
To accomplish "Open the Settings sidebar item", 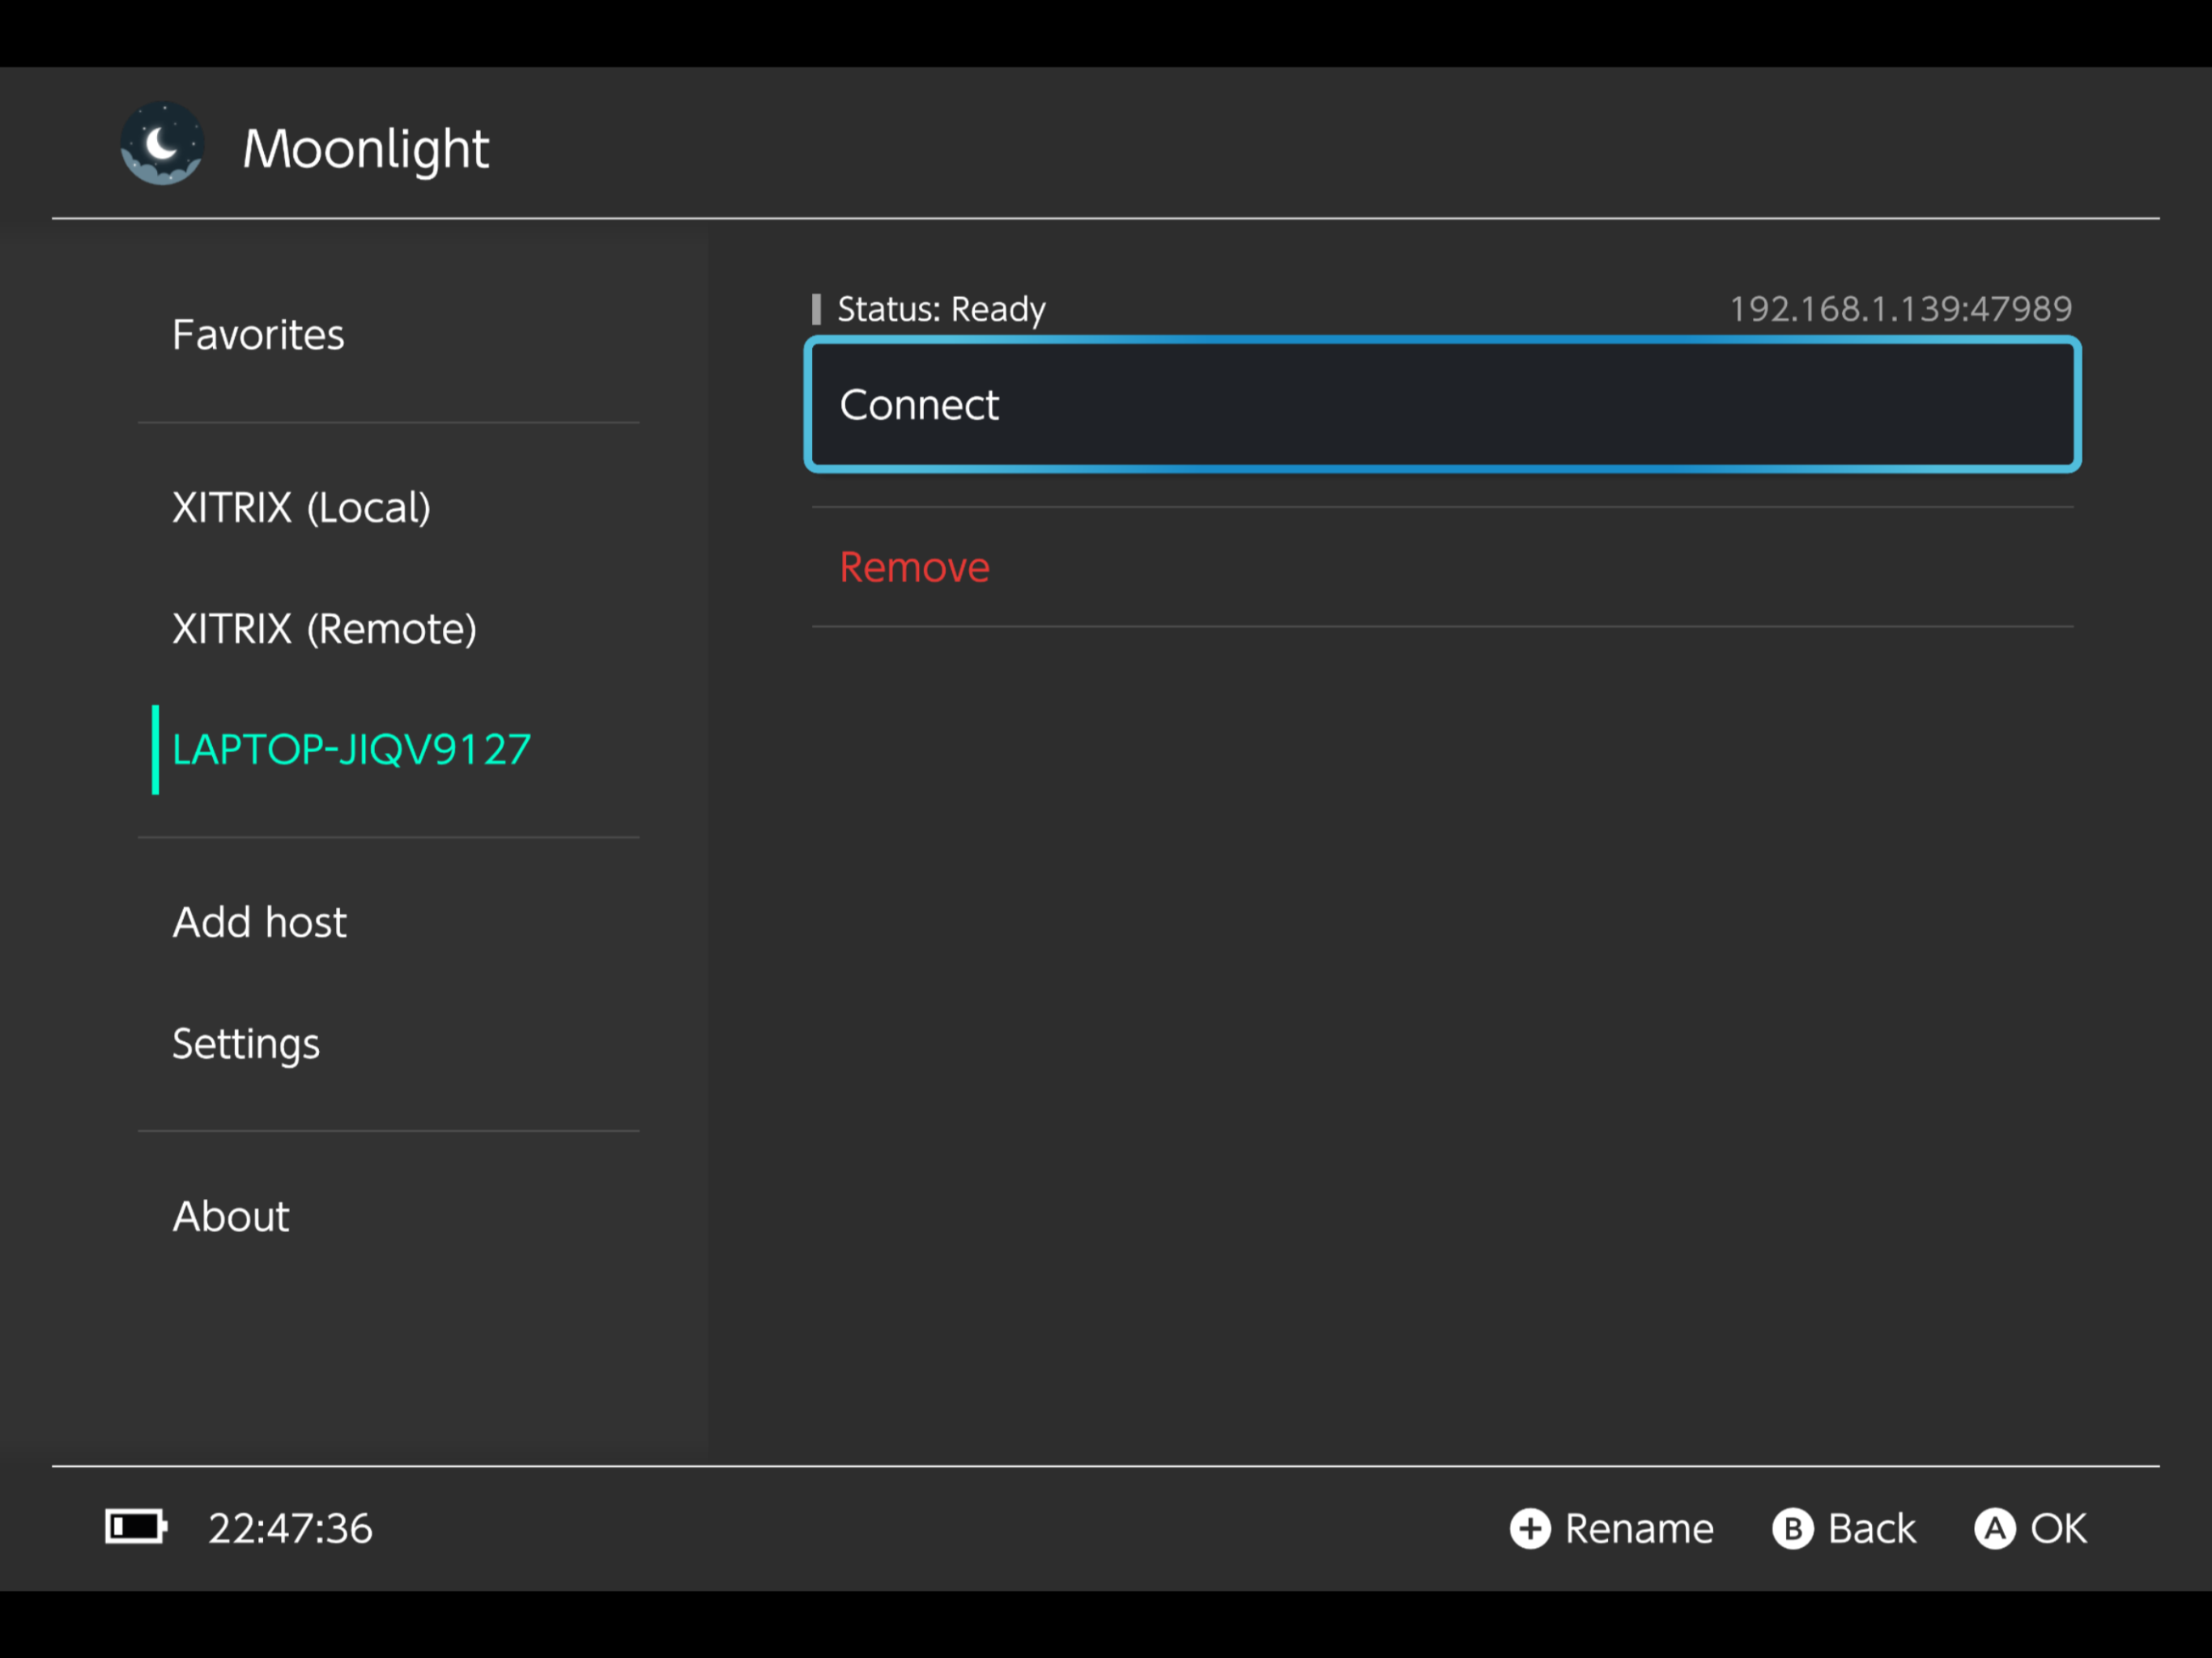I will pyautogui.click(x=388, y=1044).
